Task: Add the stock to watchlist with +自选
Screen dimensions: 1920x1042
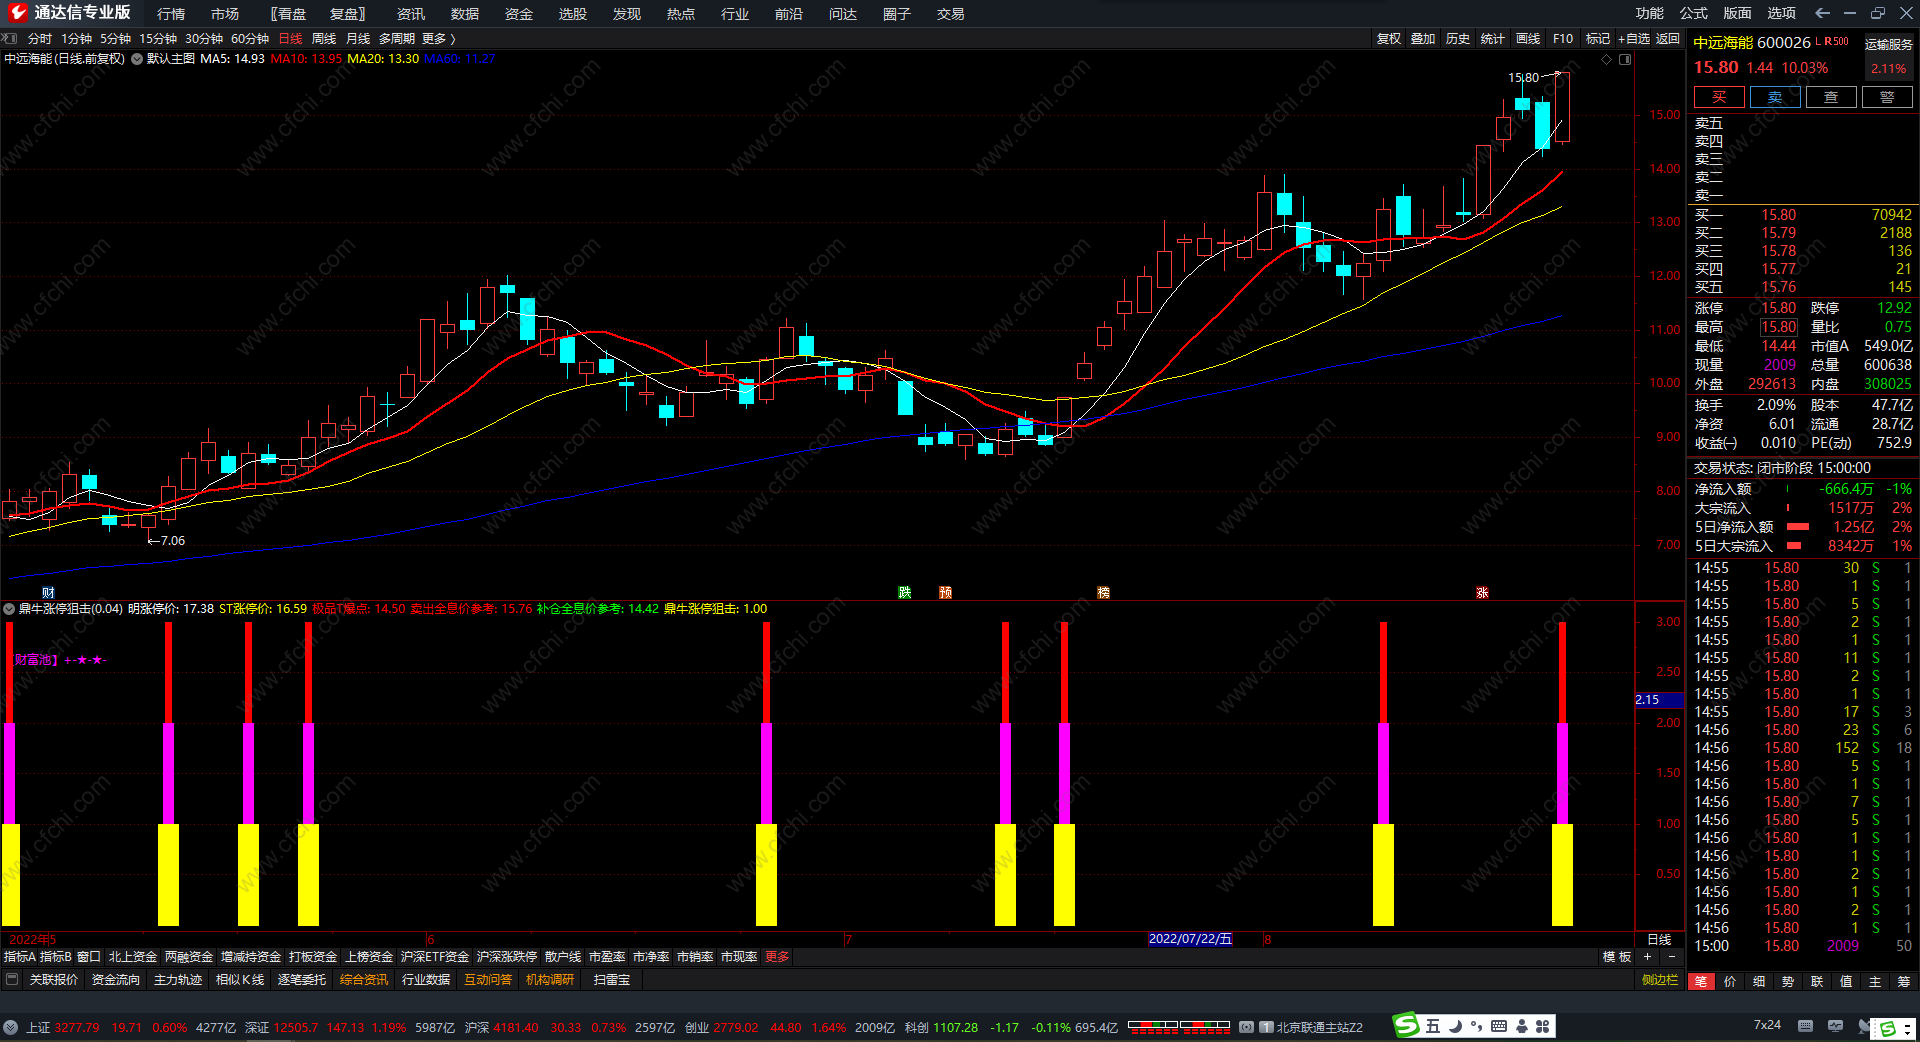Action: tap(1634, 39)
